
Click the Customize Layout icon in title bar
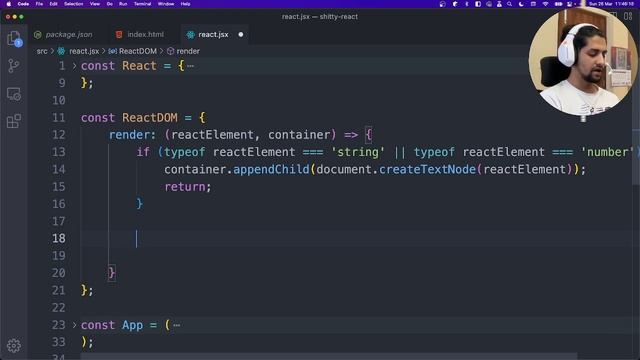click(x=628, y=16)
